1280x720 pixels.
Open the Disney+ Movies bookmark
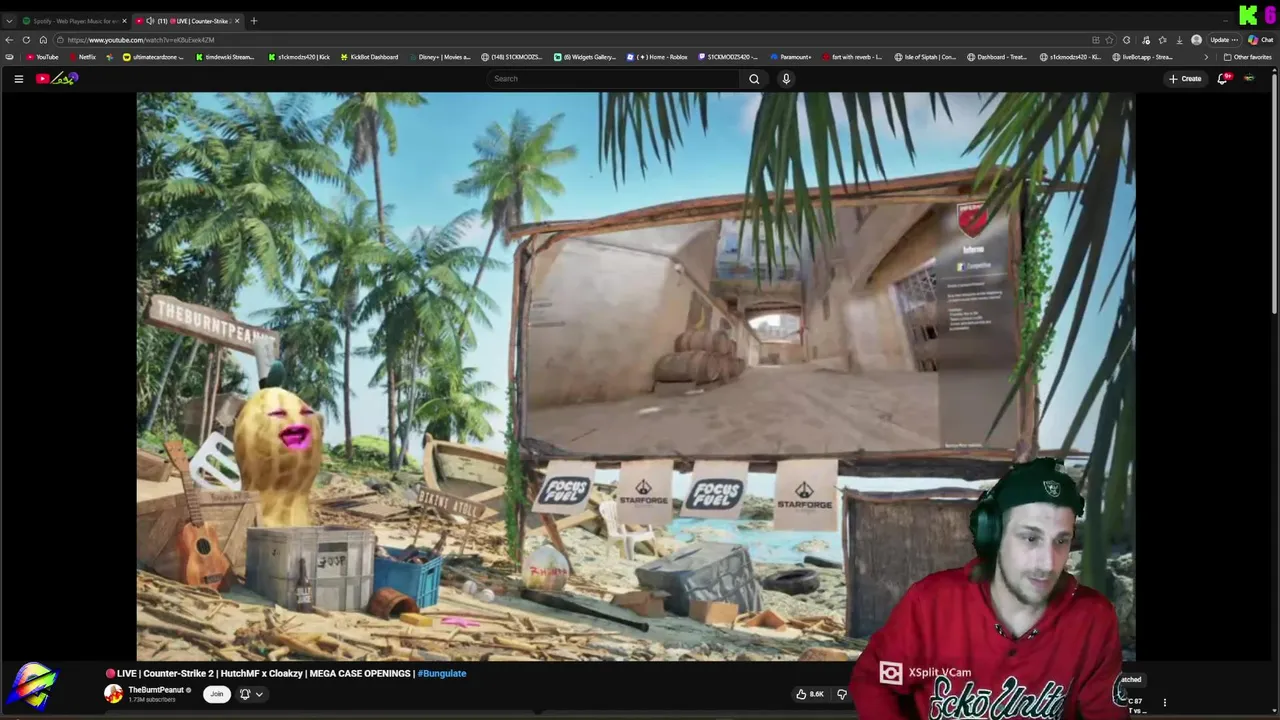(x=439, y=57)
